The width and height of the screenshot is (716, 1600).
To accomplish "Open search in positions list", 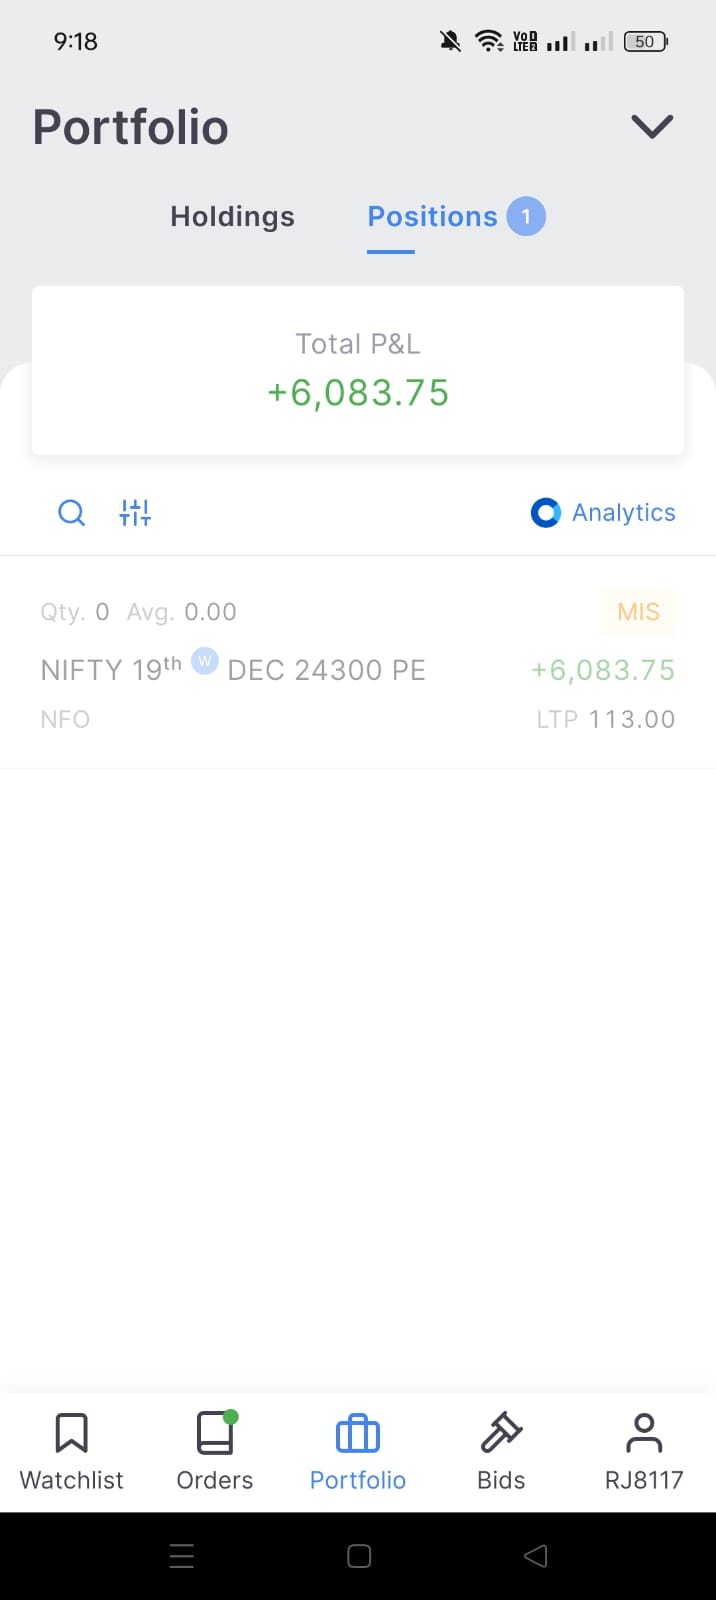I will point(72,513).
